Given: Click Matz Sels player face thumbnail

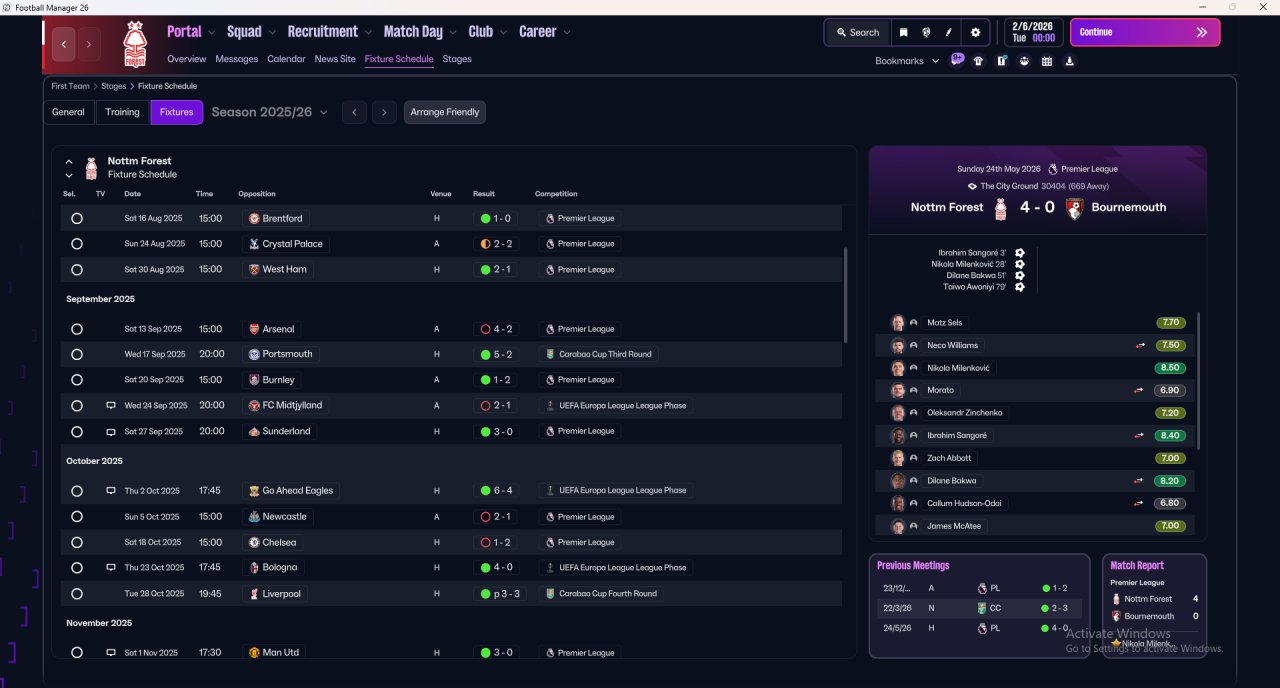Looking at the screenshot, I should coord(898,323).
